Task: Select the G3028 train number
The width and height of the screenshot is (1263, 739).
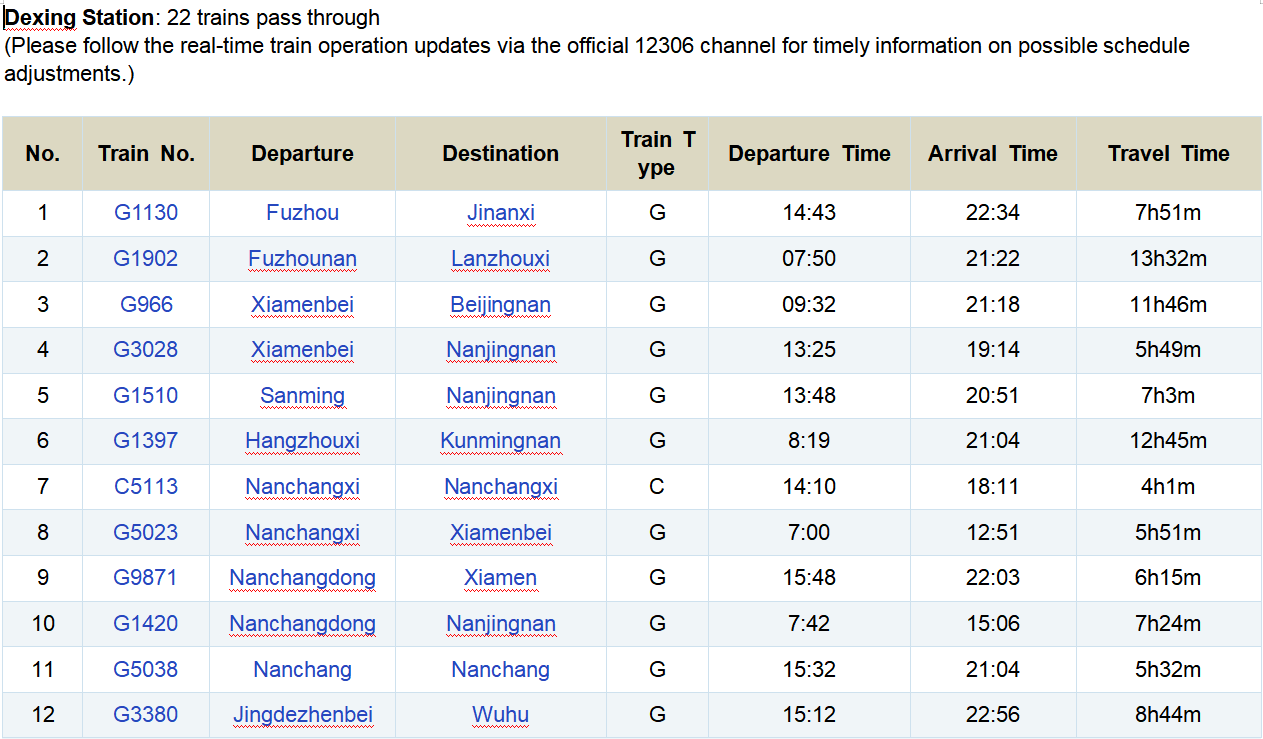Action: click(145, 350)
